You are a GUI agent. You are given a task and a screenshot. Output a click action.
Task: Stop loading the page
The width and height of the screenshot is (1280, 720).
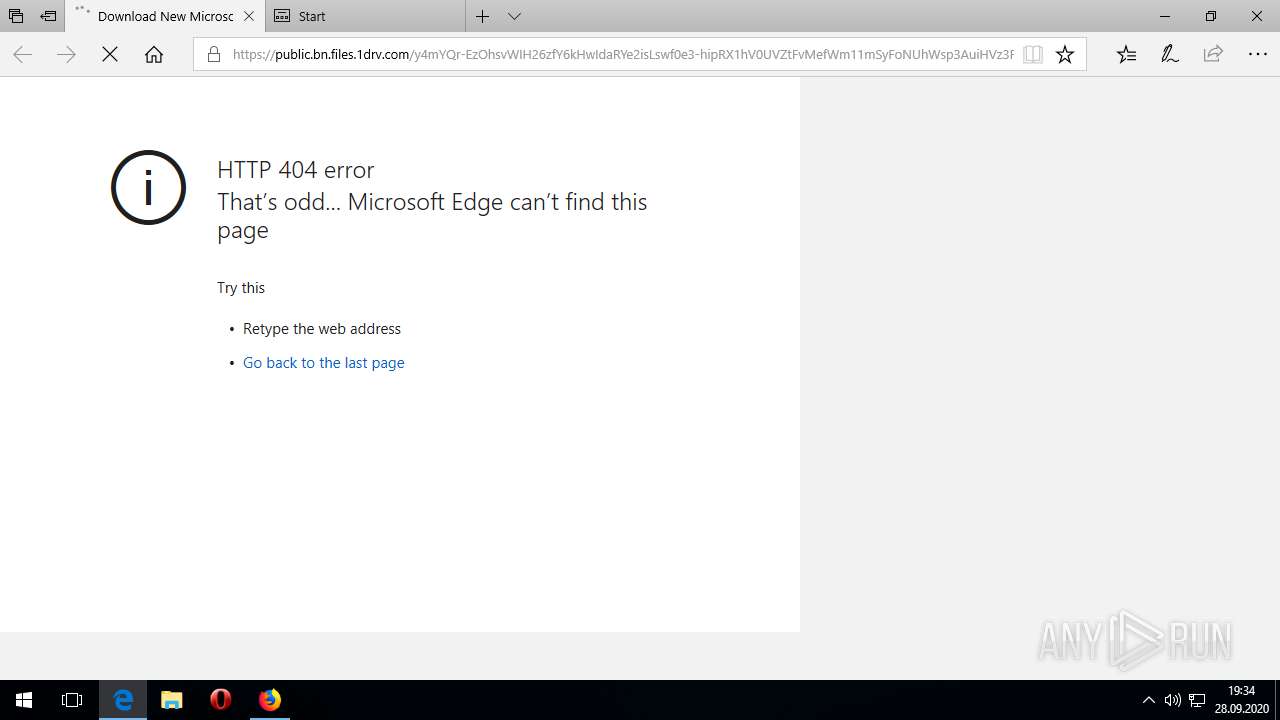[110, 55]
